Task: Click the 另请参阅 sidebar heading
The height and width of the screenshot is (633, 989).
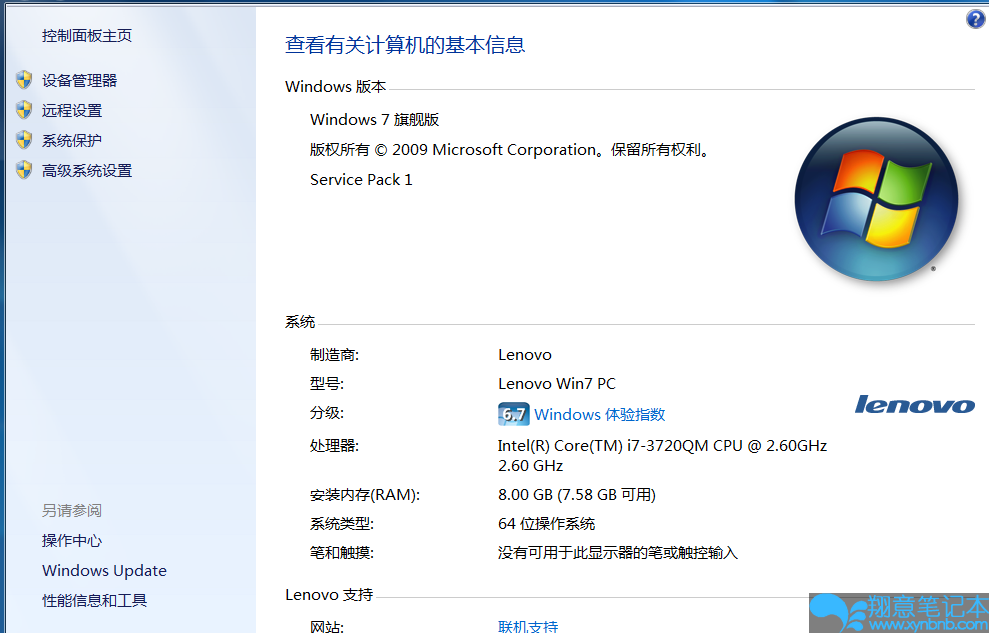Action: coord(72,511)
